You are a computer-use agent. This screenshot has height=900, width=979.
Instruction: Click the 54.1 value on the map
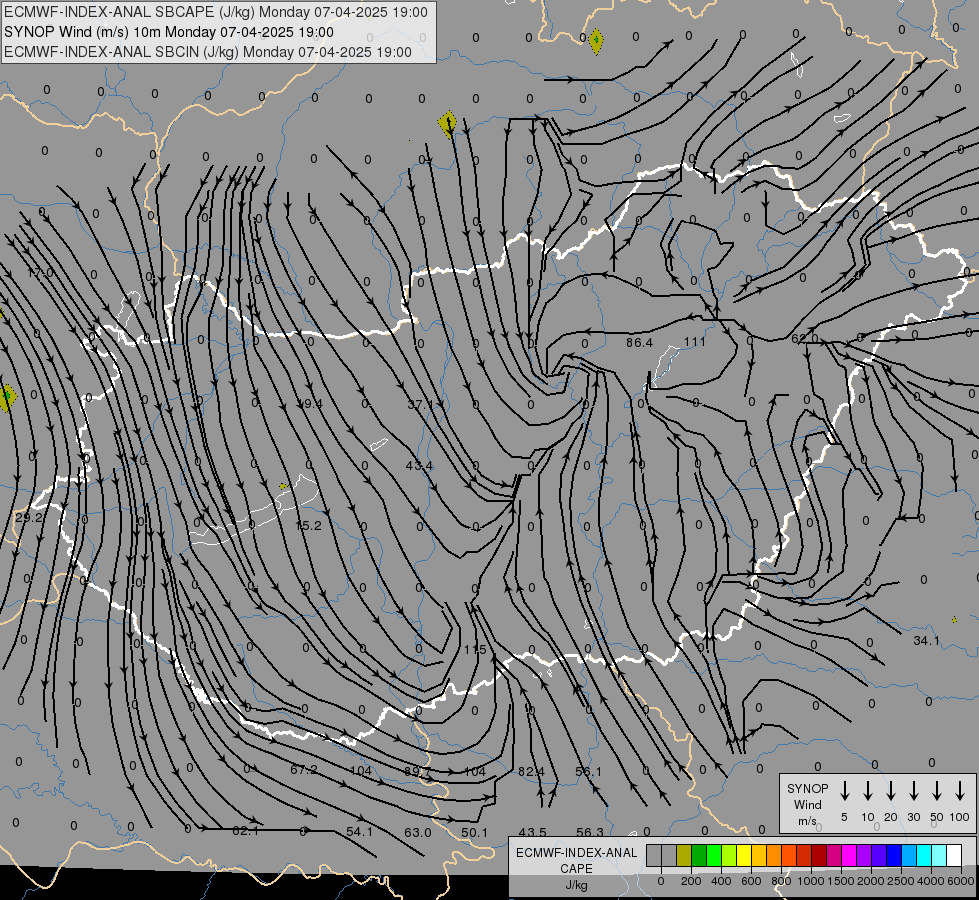click(359, 832)
